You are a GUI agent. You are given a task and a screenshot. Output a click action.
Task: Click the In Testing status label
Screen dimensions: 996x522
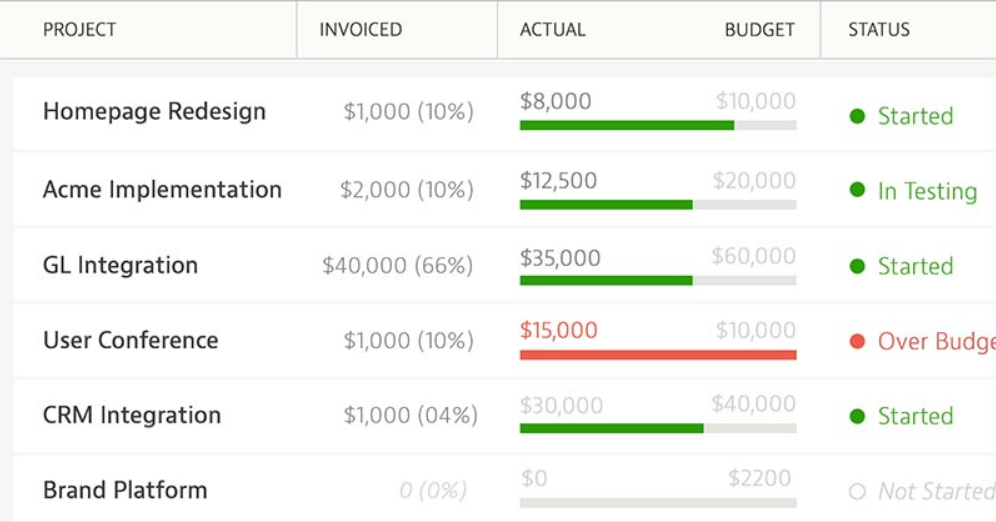pos(927,191)
